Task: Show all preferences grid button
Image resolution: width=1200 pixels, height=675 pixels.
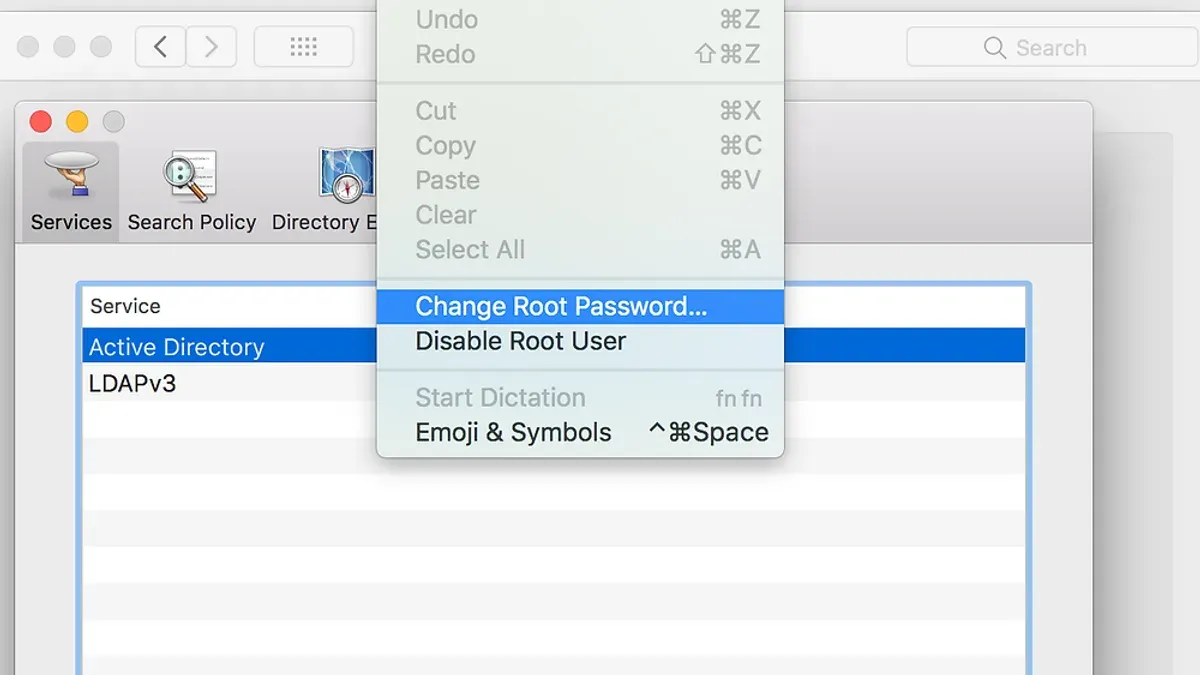Action: coord(303,47)
